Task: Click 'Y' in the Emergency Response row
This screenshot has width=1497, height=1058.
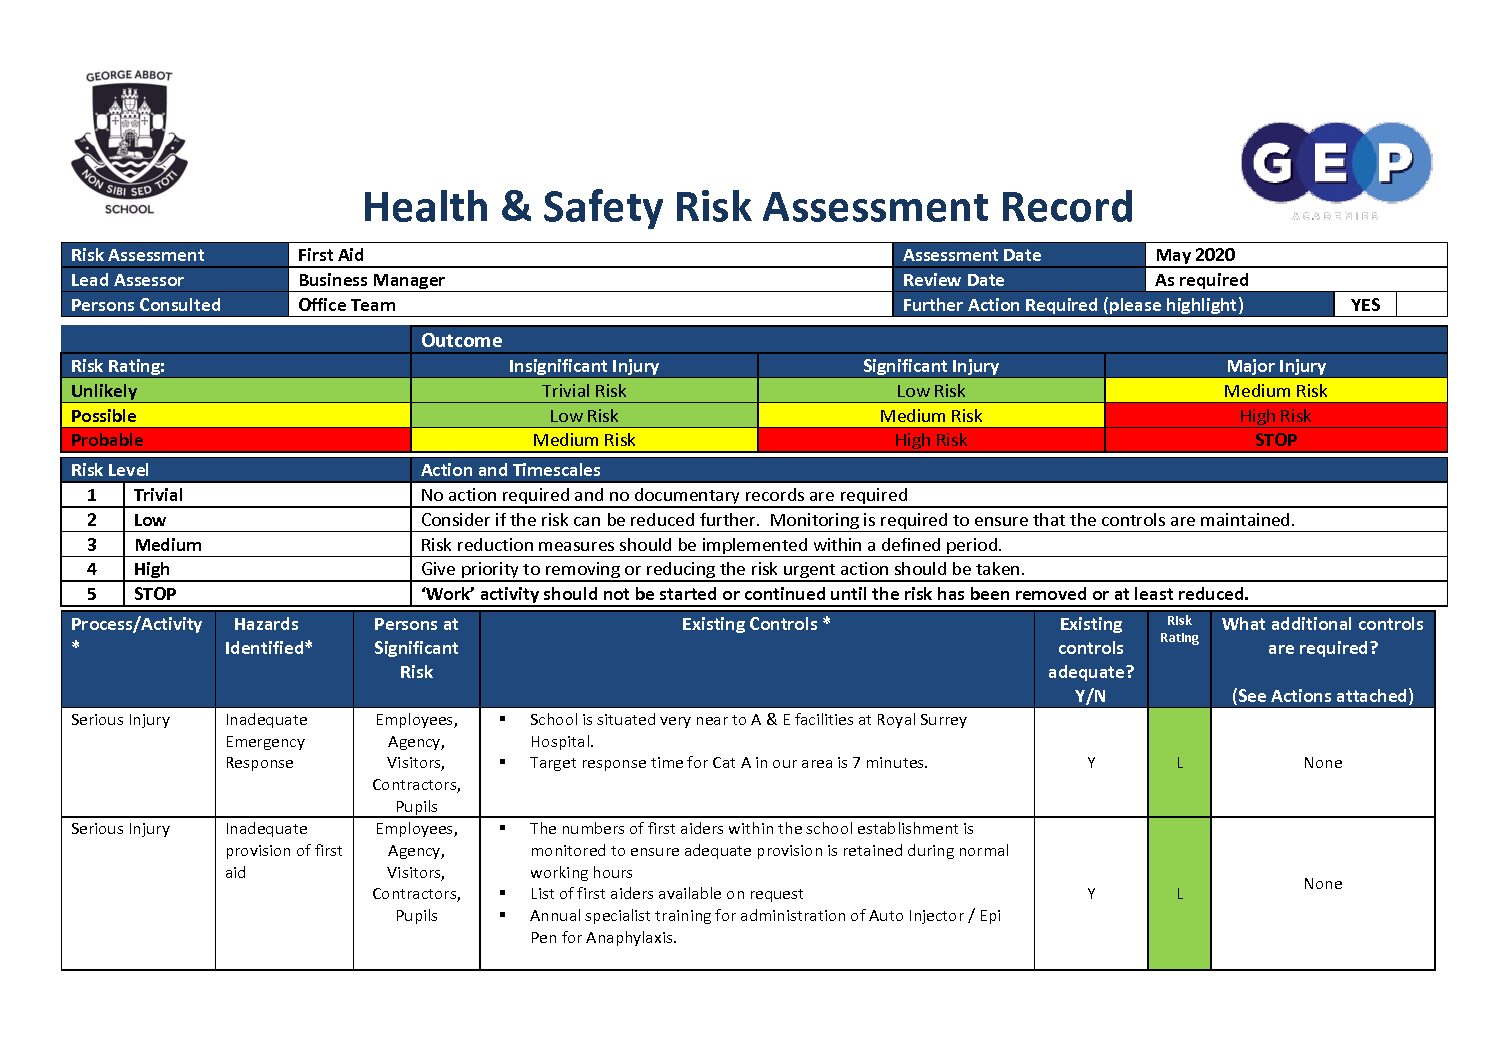Action: coord(1091,763)
